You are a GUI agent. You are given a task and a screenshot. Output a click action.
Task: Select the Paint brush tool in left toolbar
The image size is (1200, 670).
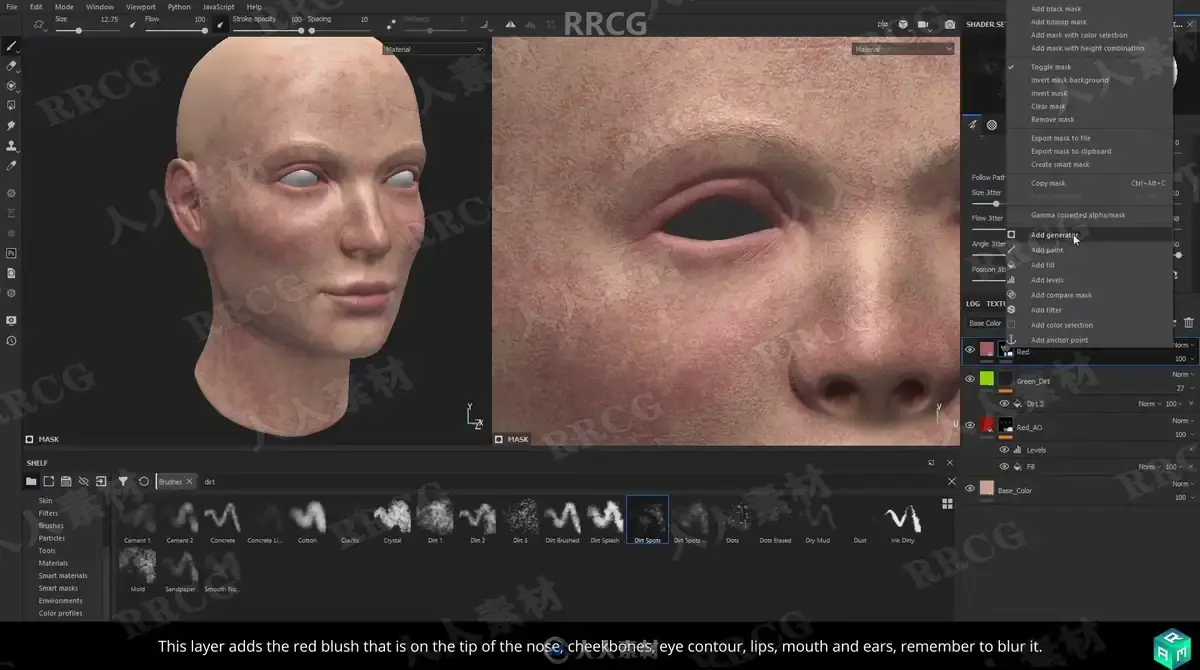point(11,45)
